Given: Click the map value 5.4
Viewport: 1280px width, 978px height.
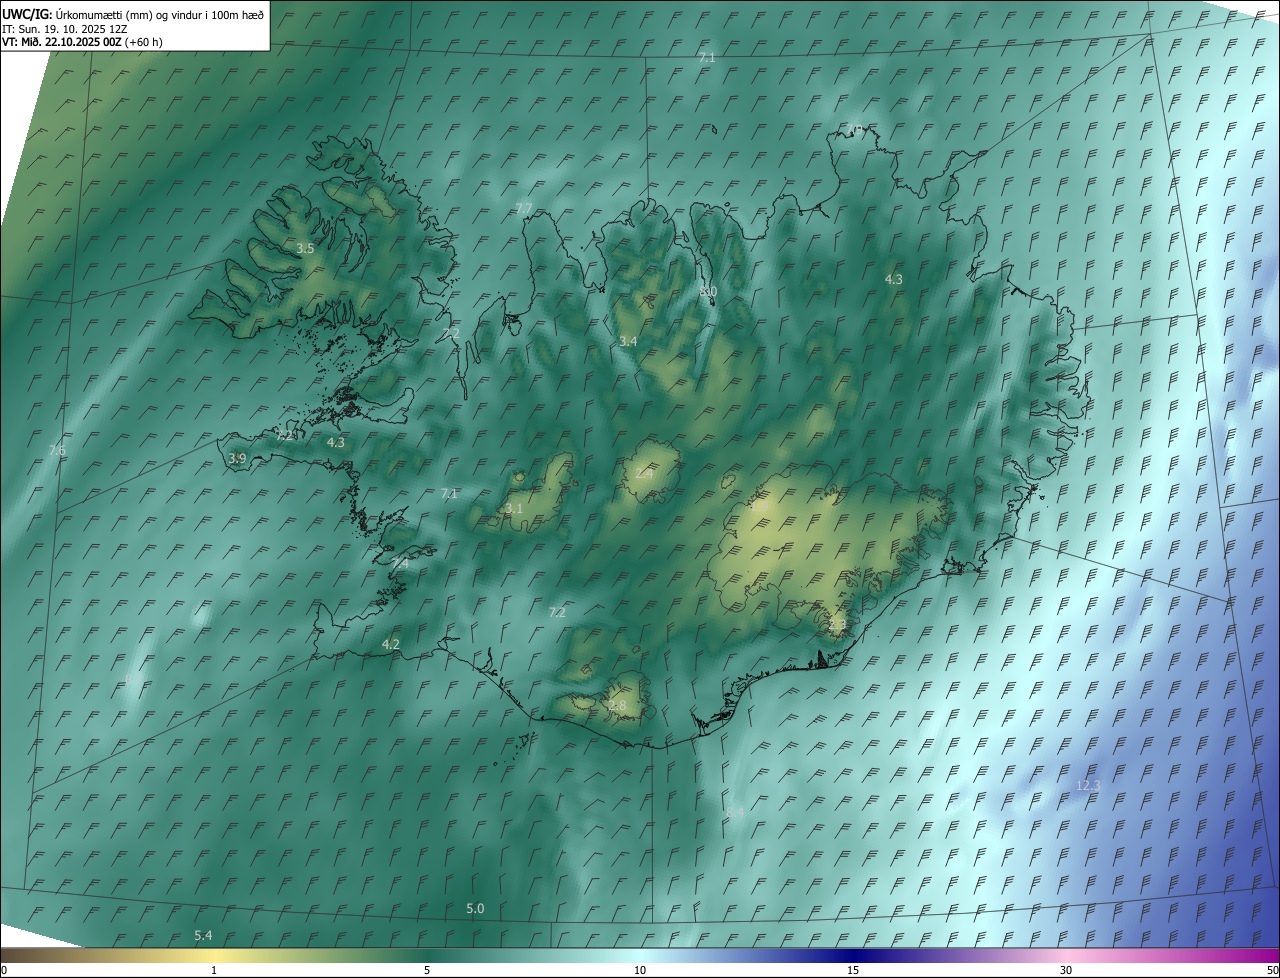Looking at the screenshot, I should [x=203, y=935].
